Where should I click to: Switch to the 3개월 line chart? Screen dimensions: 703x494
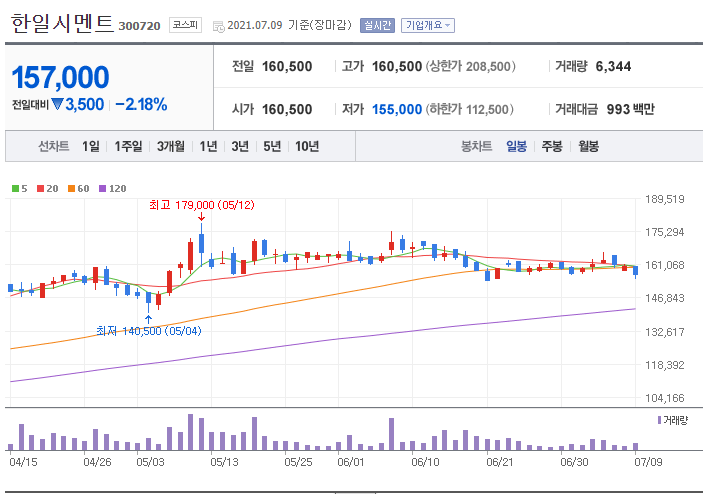point(171,146)
